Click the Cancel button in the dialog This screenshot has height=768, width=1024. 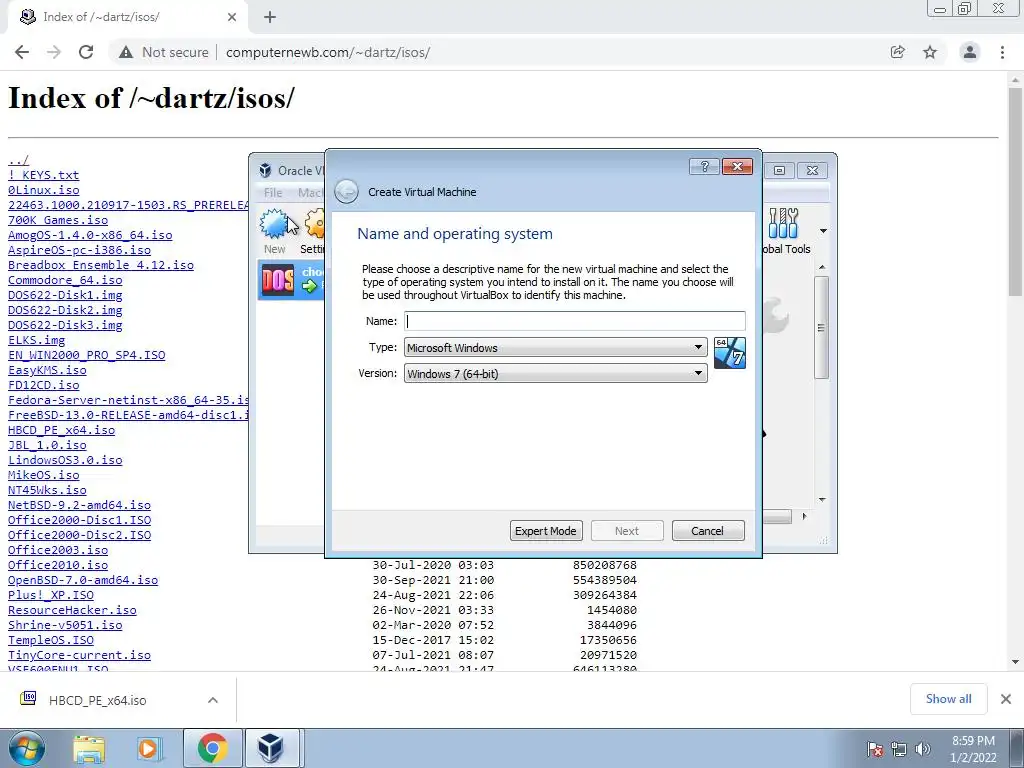[x=707, y=531]
